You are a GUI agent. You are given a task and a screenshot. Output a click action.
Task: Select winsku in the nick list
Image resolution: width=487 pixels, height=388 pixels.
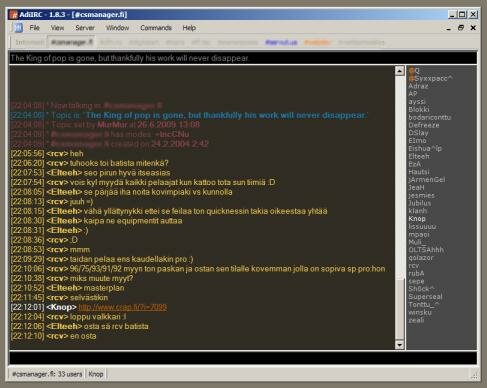coord(420,312)
